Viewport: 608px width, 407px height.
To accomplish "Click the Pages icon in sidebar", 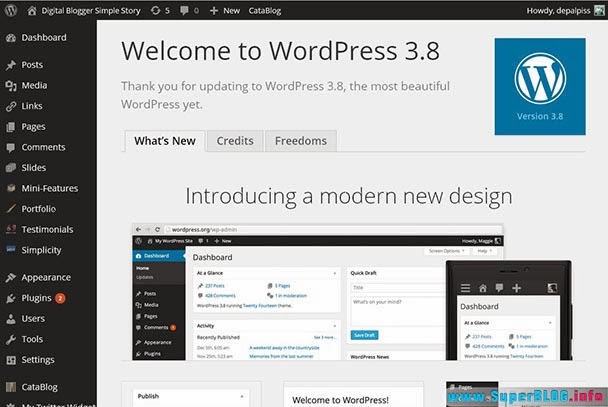I will (x=11, y=127).
